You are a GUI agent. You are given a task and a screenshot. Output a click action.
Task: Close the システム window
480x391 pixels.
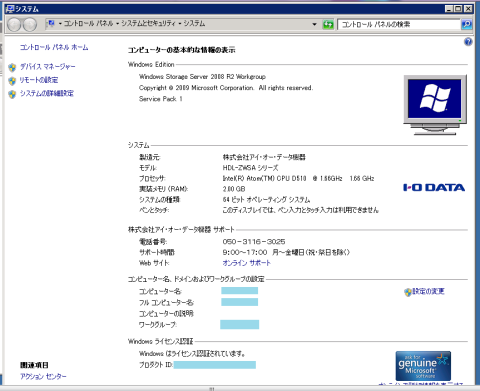click(468, 9)
